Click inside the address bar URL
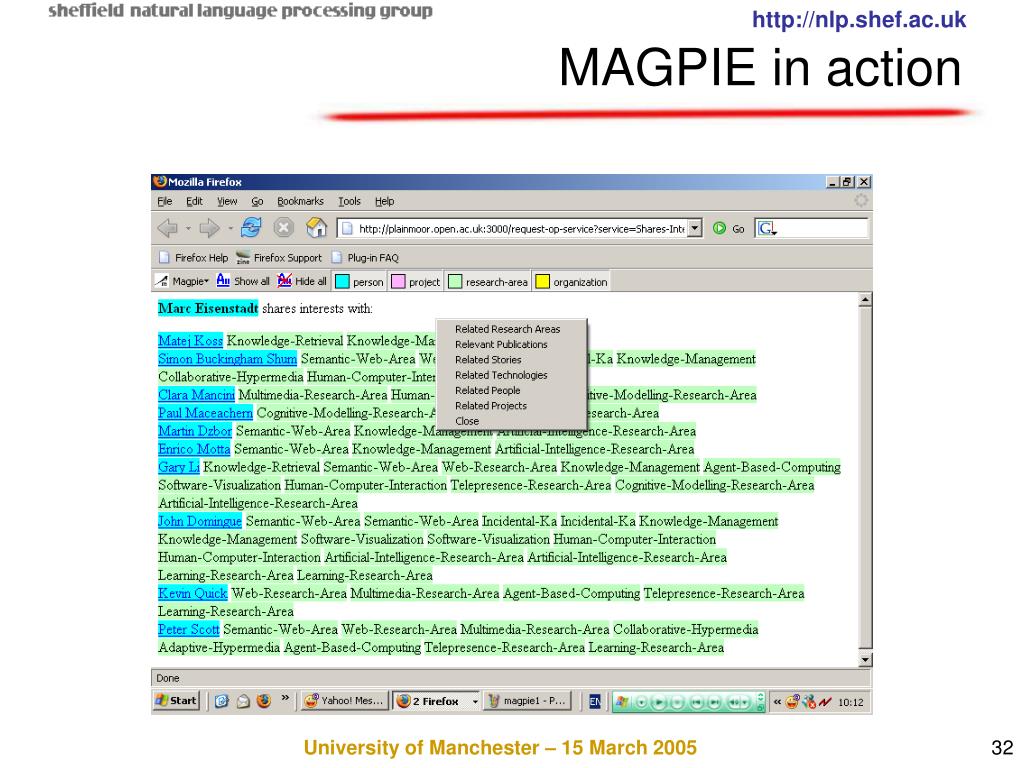The width and height of the screenshot is (1024, 768). click(x=521, y=229)
